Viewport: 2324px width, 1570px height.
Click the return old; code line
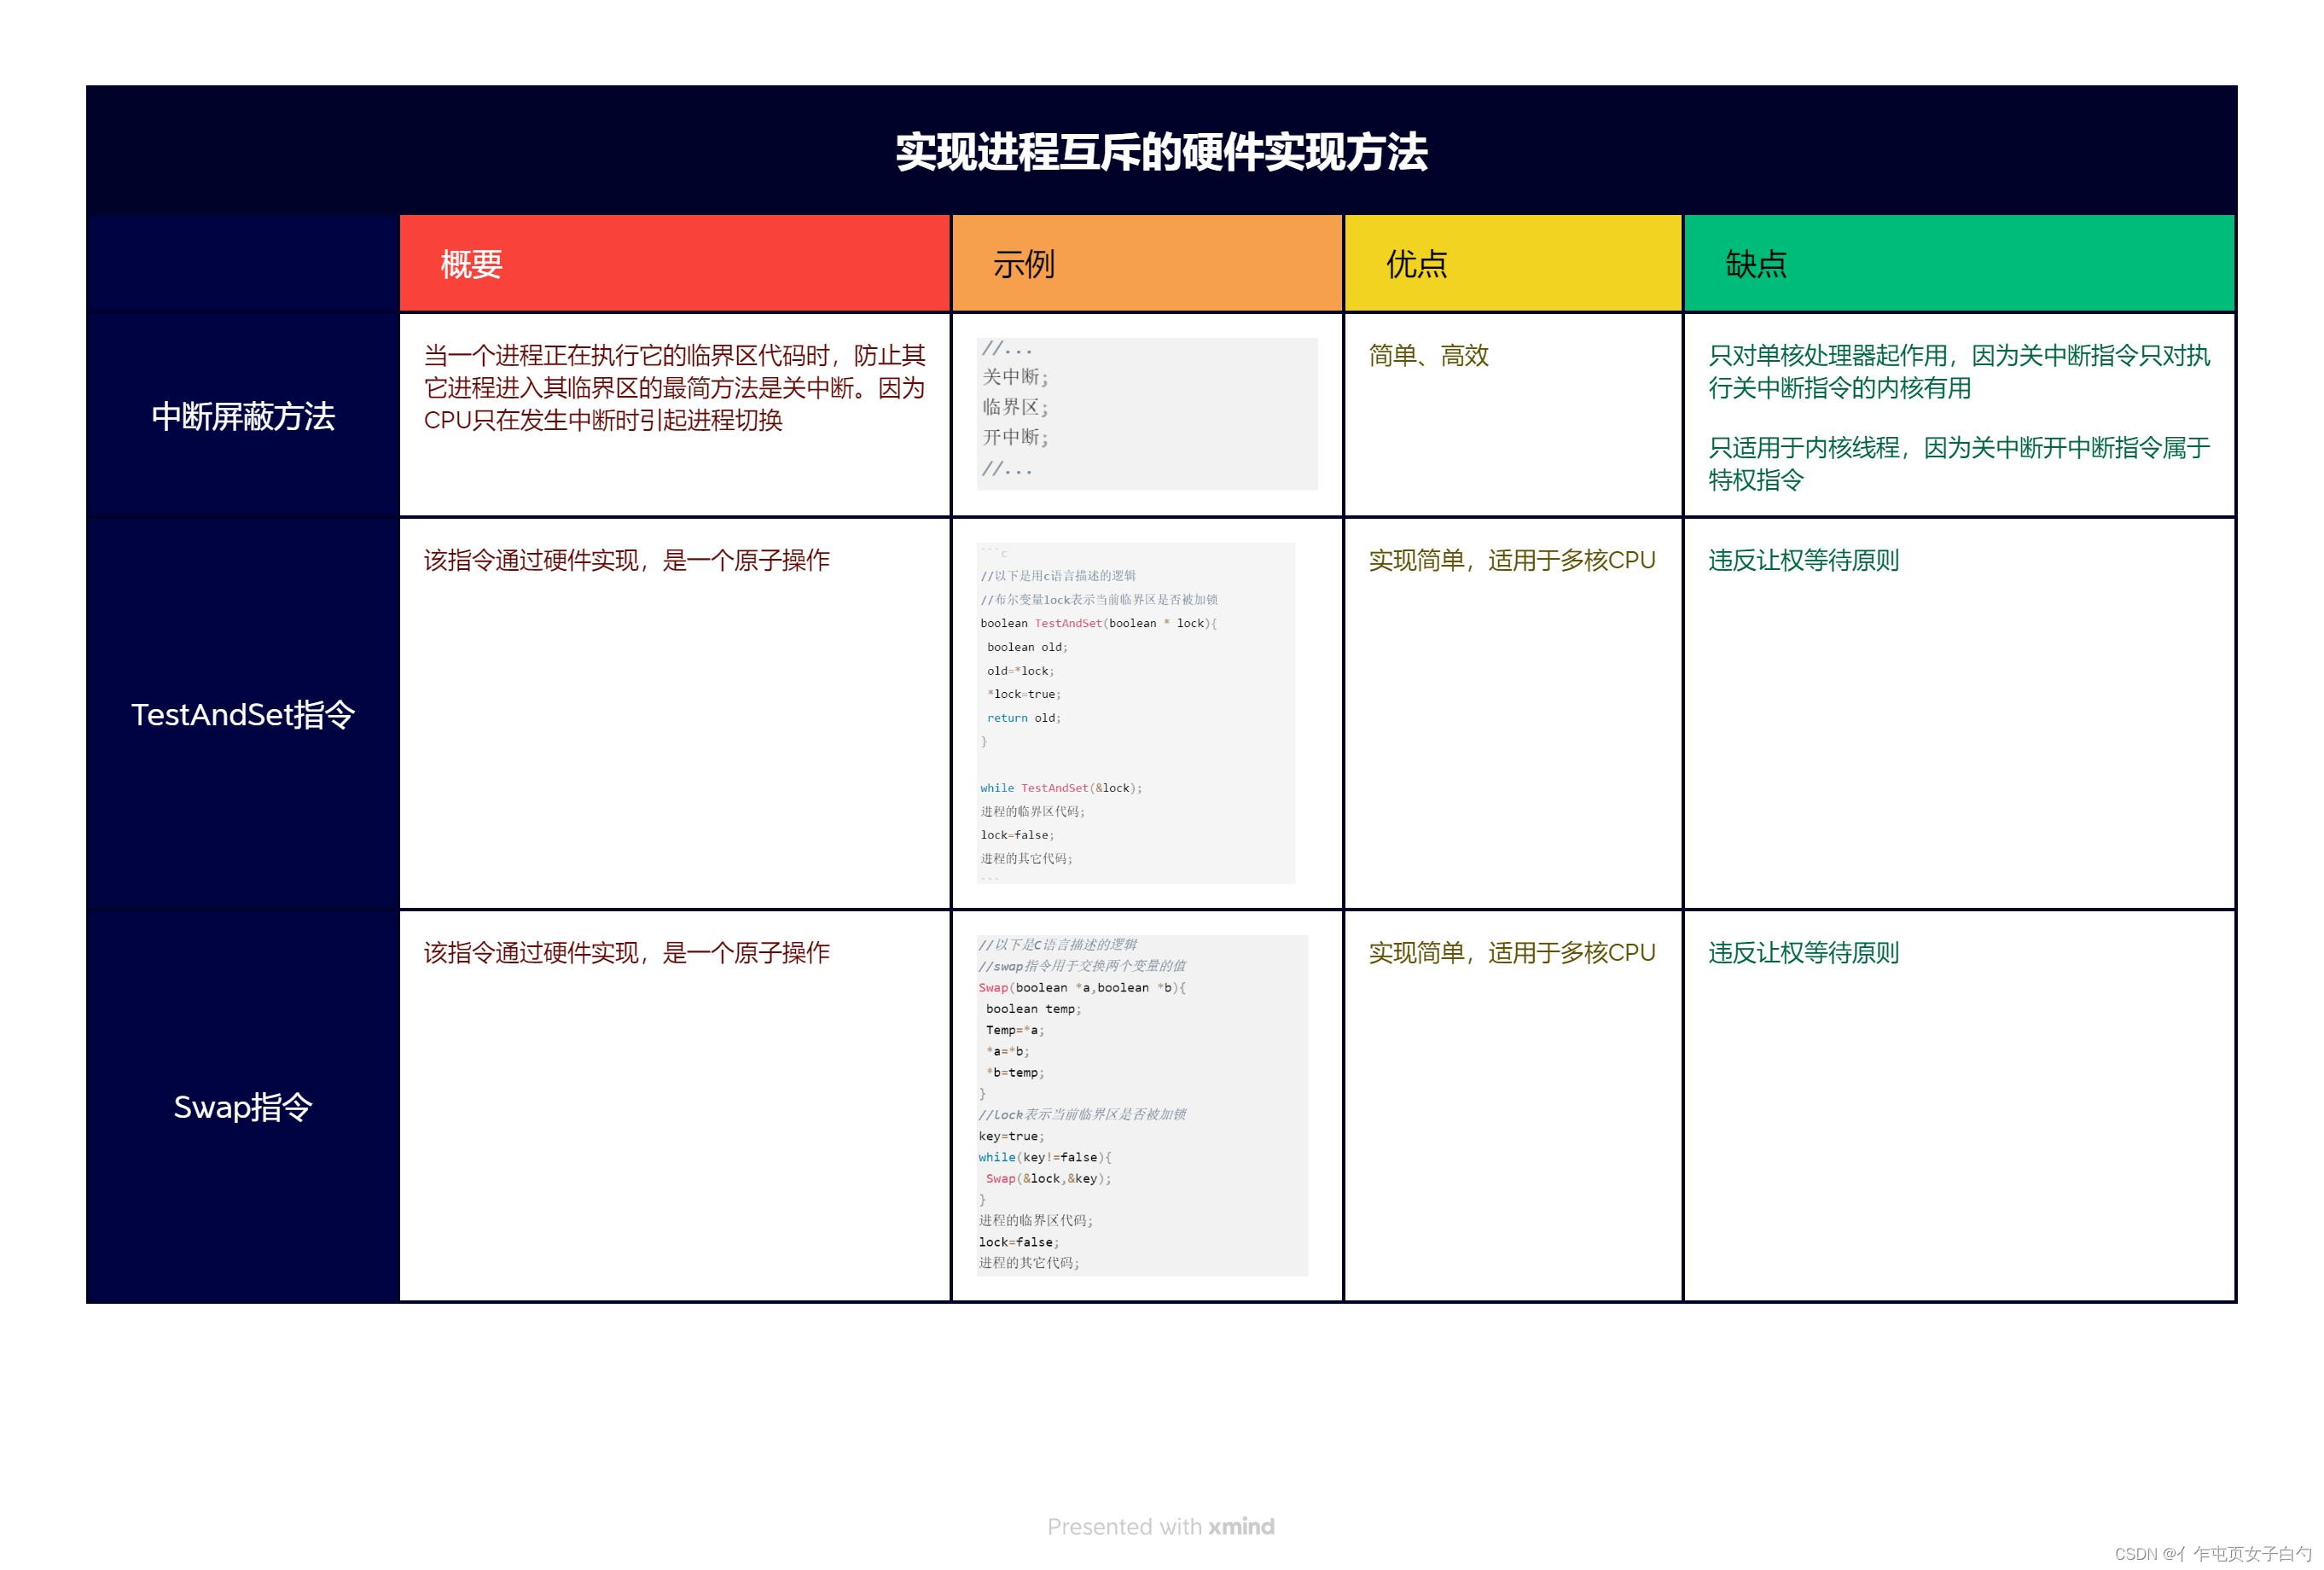[x=1024, y=718]
